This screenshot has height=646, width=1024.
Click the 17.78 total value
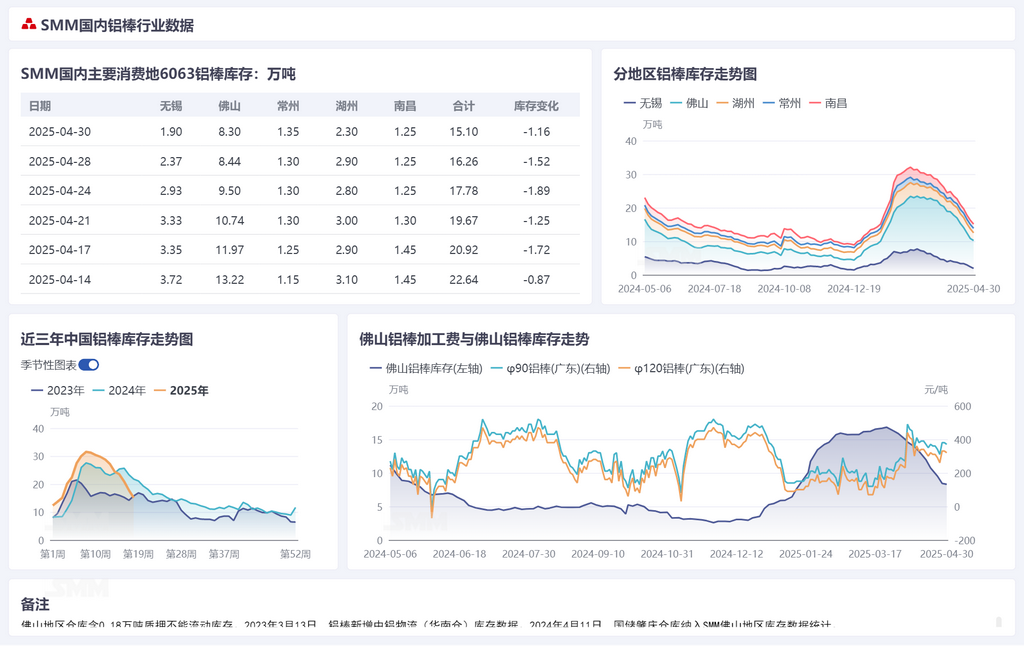464,191
